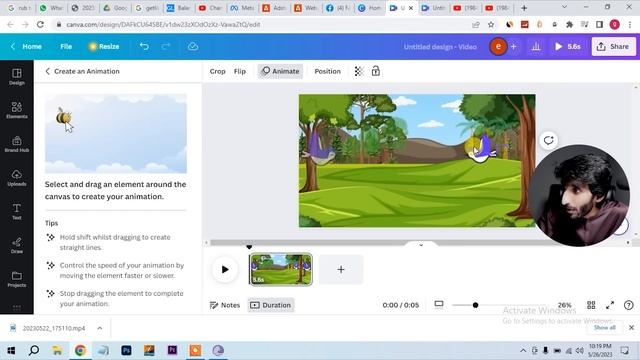
Task: Enter fullscreen presentation mode
Action: pos(610,305)
